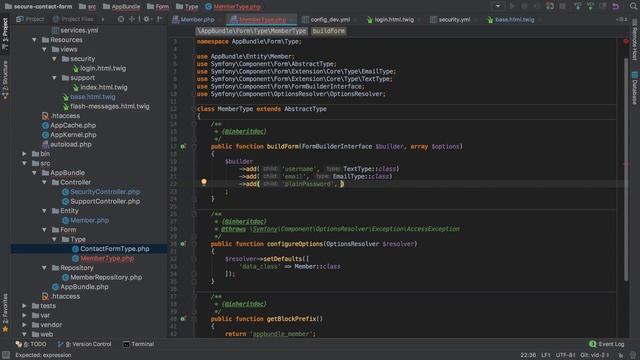The width and height of the screenshot is (640, 360).
Task: Click buildForm breadcrumb above editor
Action: [329, 31]
